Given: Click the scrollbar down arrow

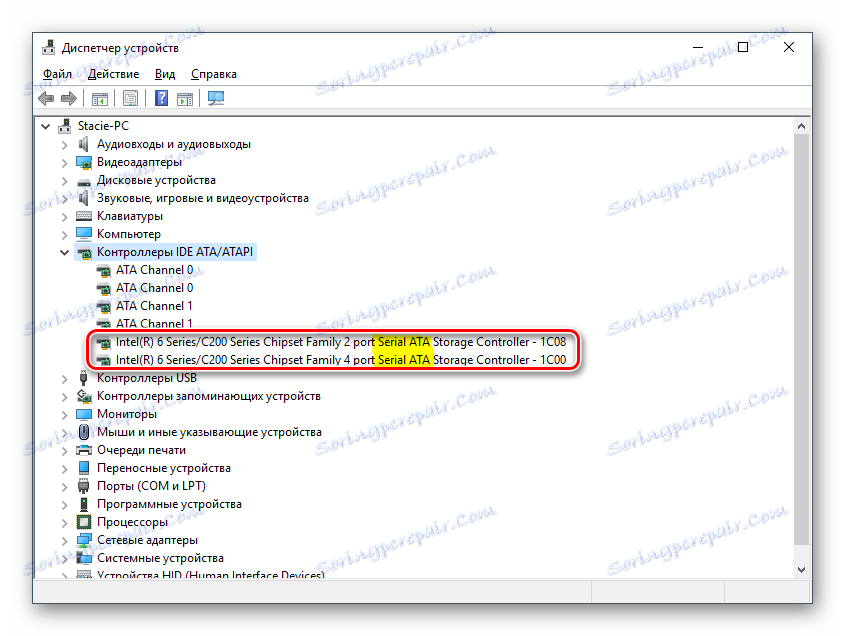Looking at the screenshot, I should pos(801,570).
